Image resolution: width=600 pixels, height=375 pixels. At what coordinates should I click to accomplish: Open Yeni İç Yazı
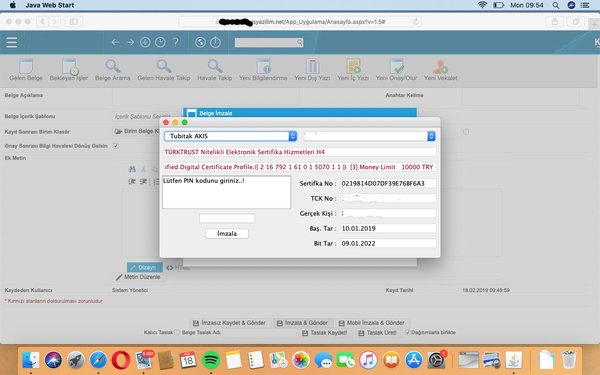click(x=353, y=70)
